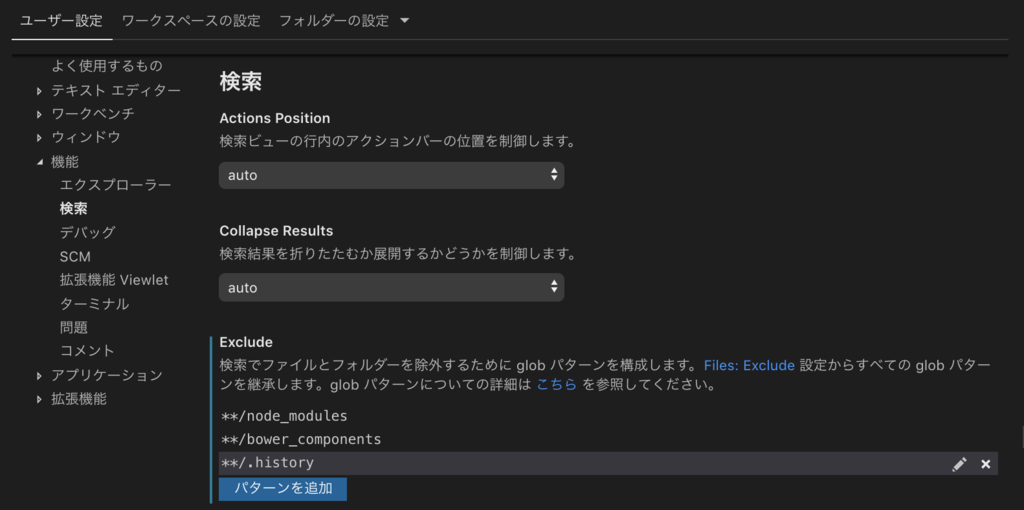This screenshot has width=1024, height=510.
Task: Expand the 拡張機能 section
Action: point(39,400)
